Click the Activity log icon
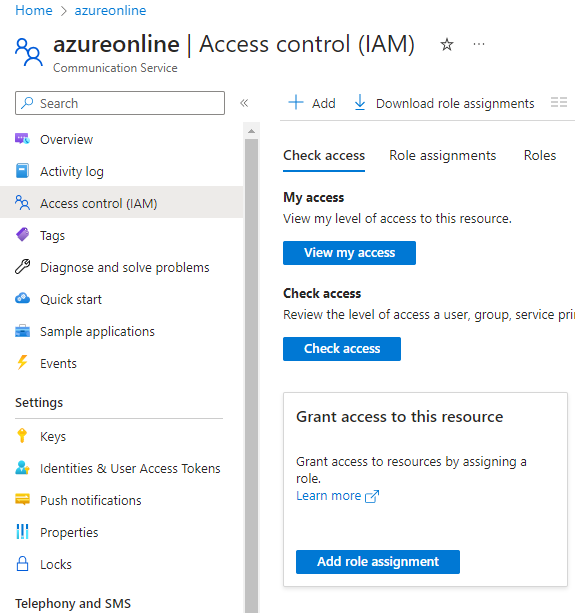The height and width of the screenshot is (613, 575). click(x=22, y=171)
